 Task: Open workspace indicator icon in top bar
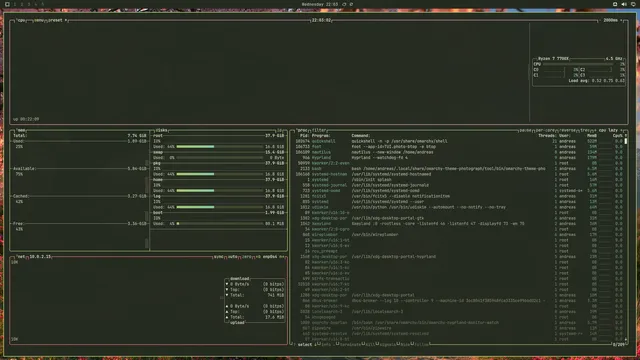7,4
